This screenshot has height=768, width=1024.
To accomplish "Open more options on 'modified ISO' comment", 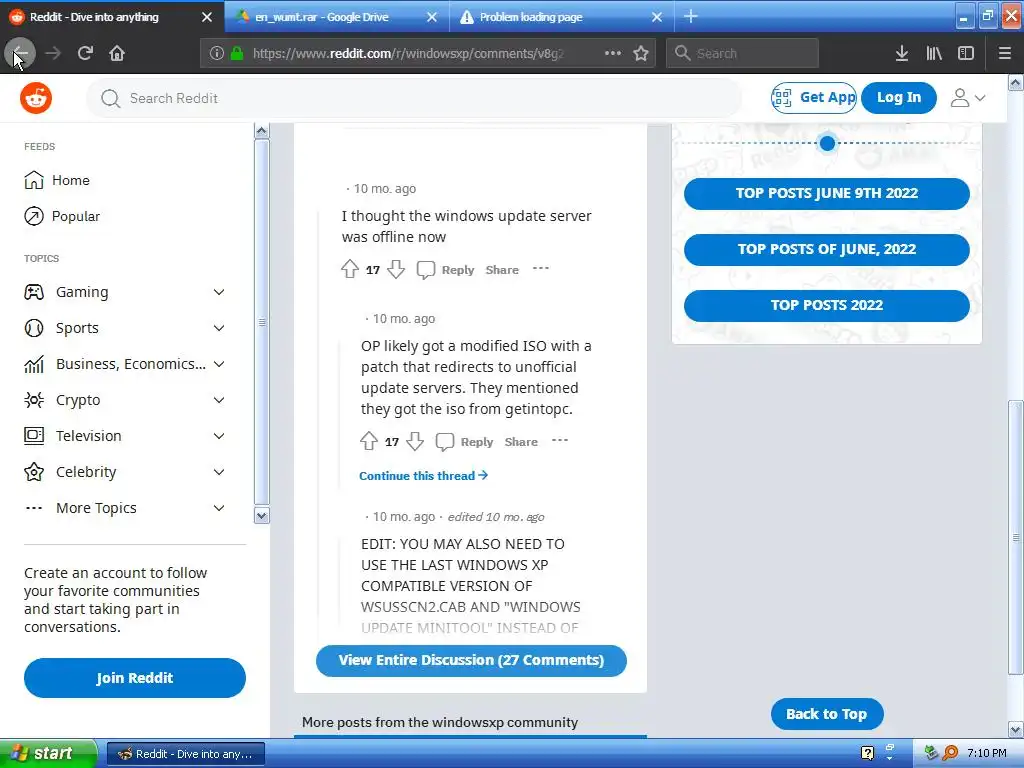I will click(560, 441).
